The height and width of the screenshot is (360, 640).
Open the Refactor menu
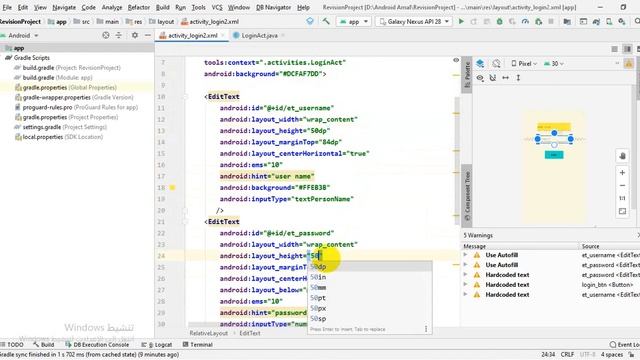[139, 7]
